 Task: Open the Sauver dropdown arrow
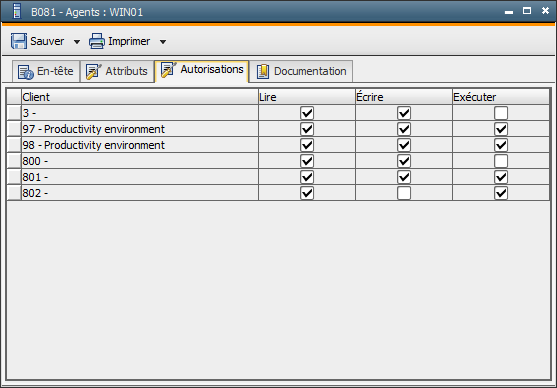coord(77,42)
